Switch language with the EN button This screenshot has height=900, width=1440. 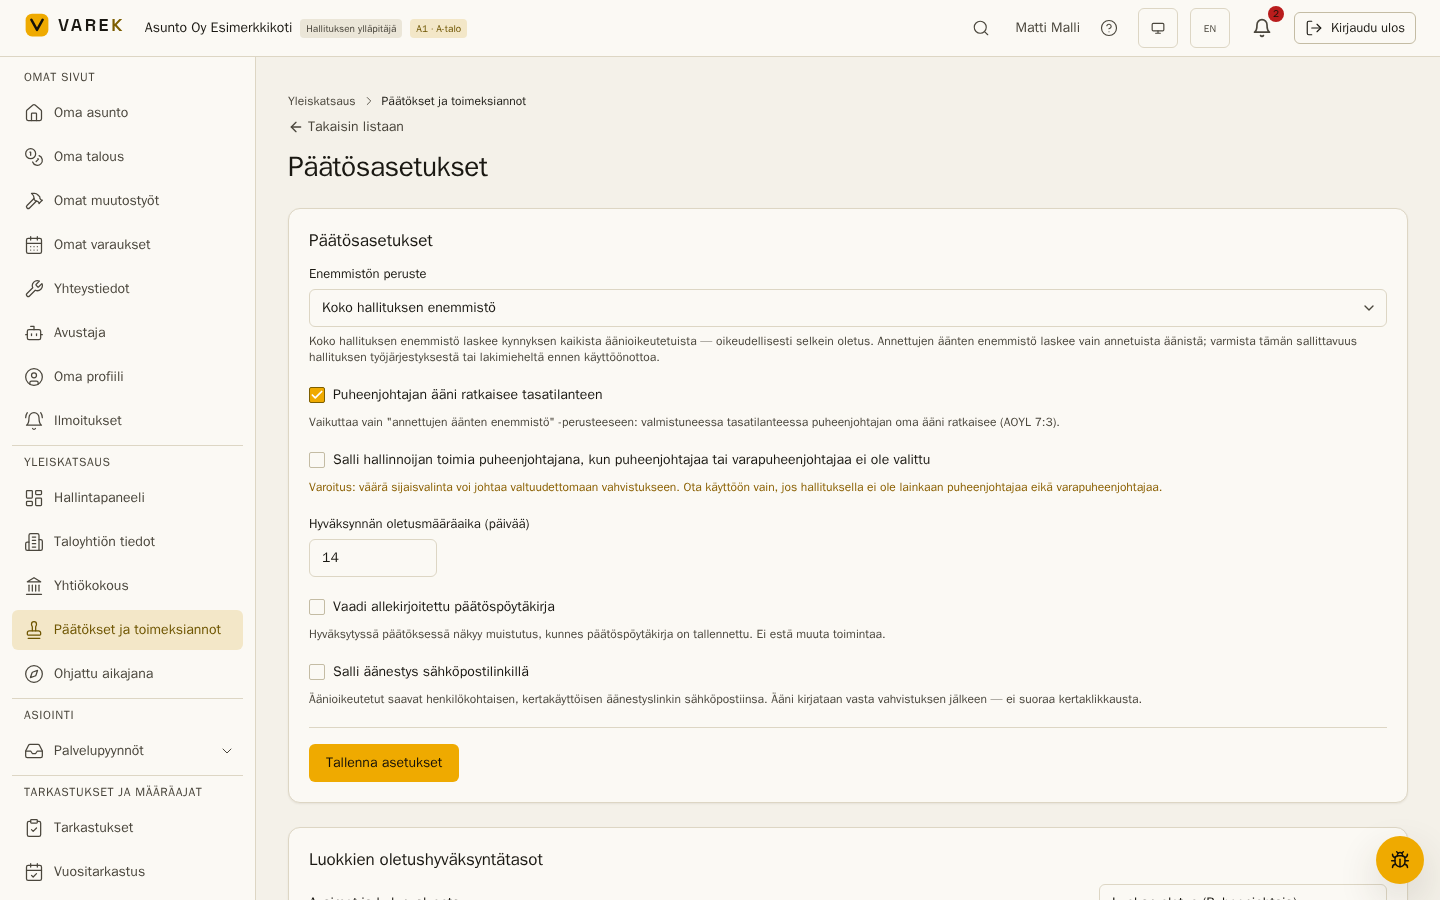coord(1210,28)
